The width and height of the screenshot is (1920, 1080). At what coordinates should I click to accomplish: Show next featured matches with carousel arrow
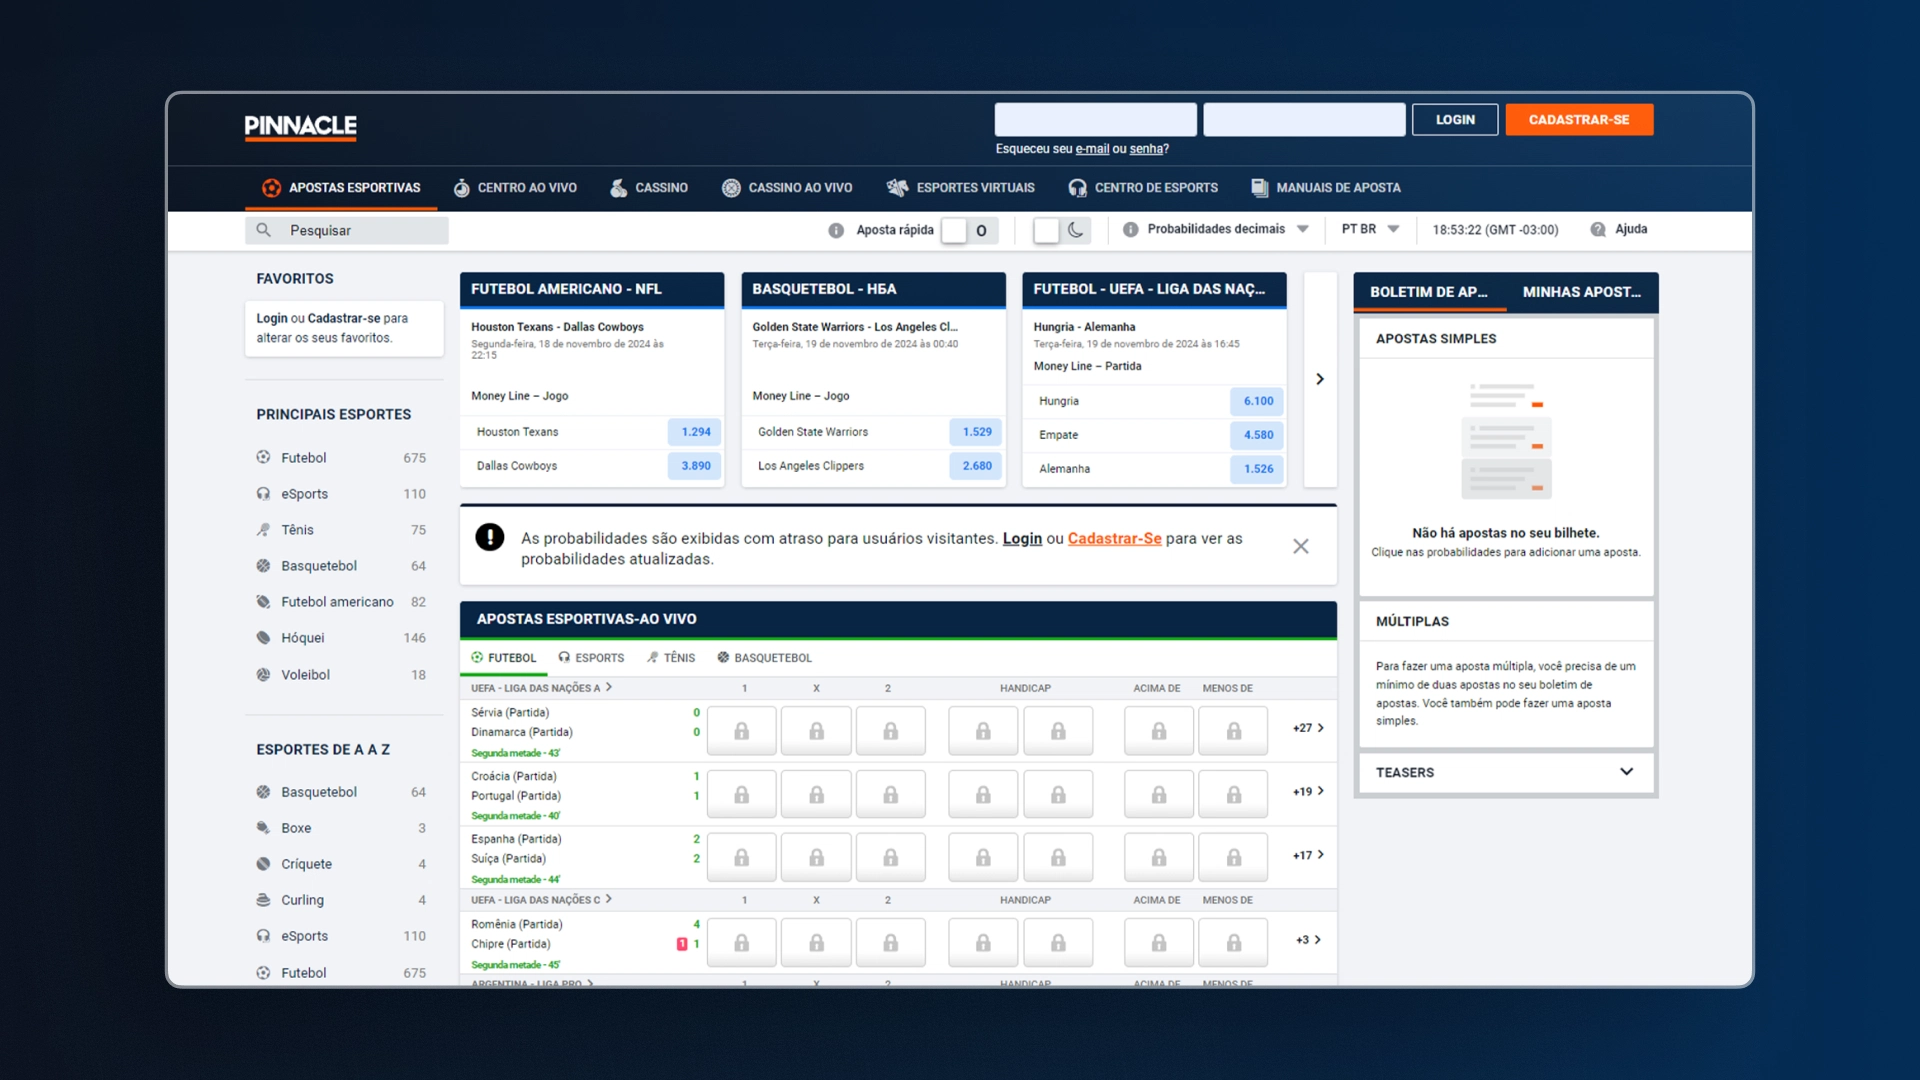[x=1320, y=379]
